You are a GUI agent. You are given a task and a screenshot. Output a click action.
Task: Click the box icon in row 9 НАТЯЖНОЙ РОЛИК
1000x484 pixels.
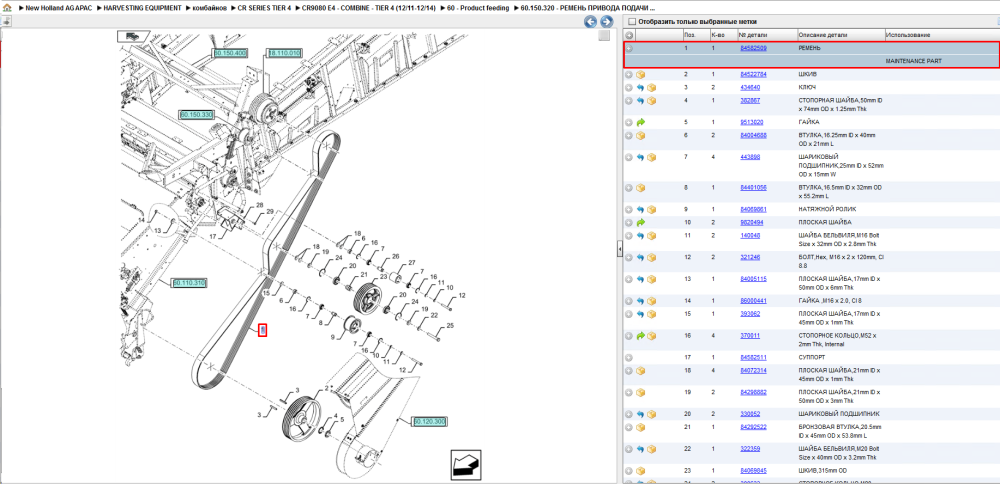click(x=652, y=209)
